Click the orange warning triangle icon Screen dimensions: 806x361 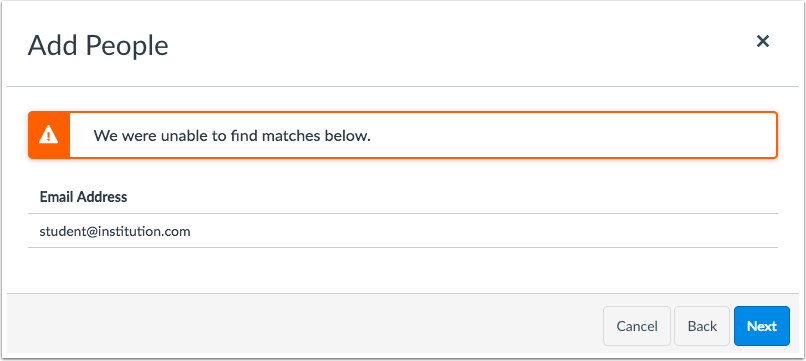point(49,135)
